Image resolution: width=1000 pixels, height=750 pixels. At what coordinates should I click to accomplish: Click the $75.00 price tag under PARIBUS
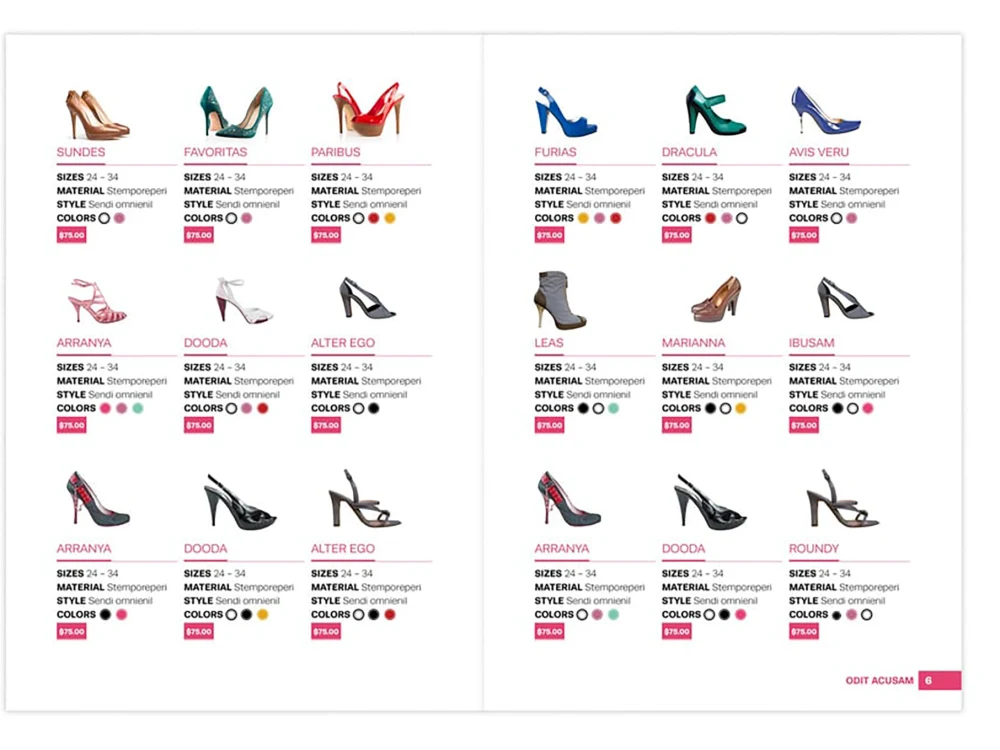pyautogui.click(x=325, y=233)
